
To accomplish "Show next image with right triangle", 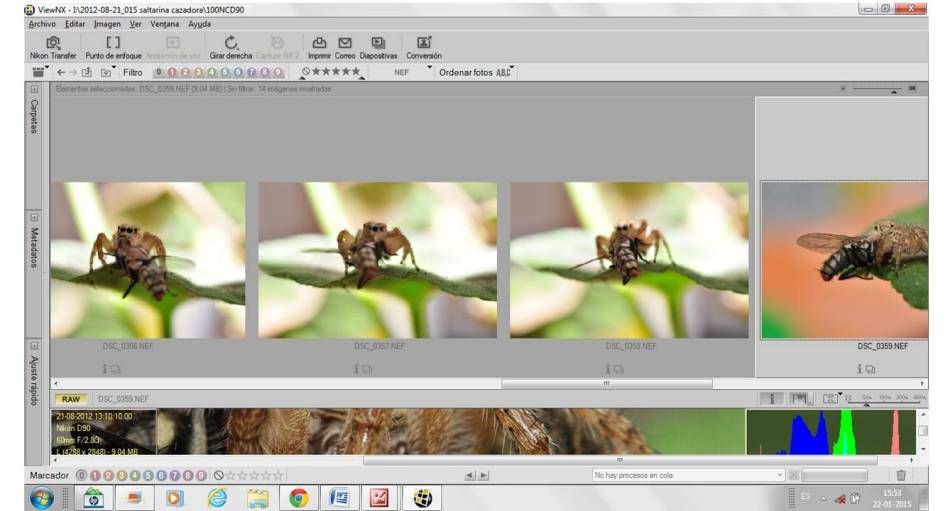I will pos(483,475).
